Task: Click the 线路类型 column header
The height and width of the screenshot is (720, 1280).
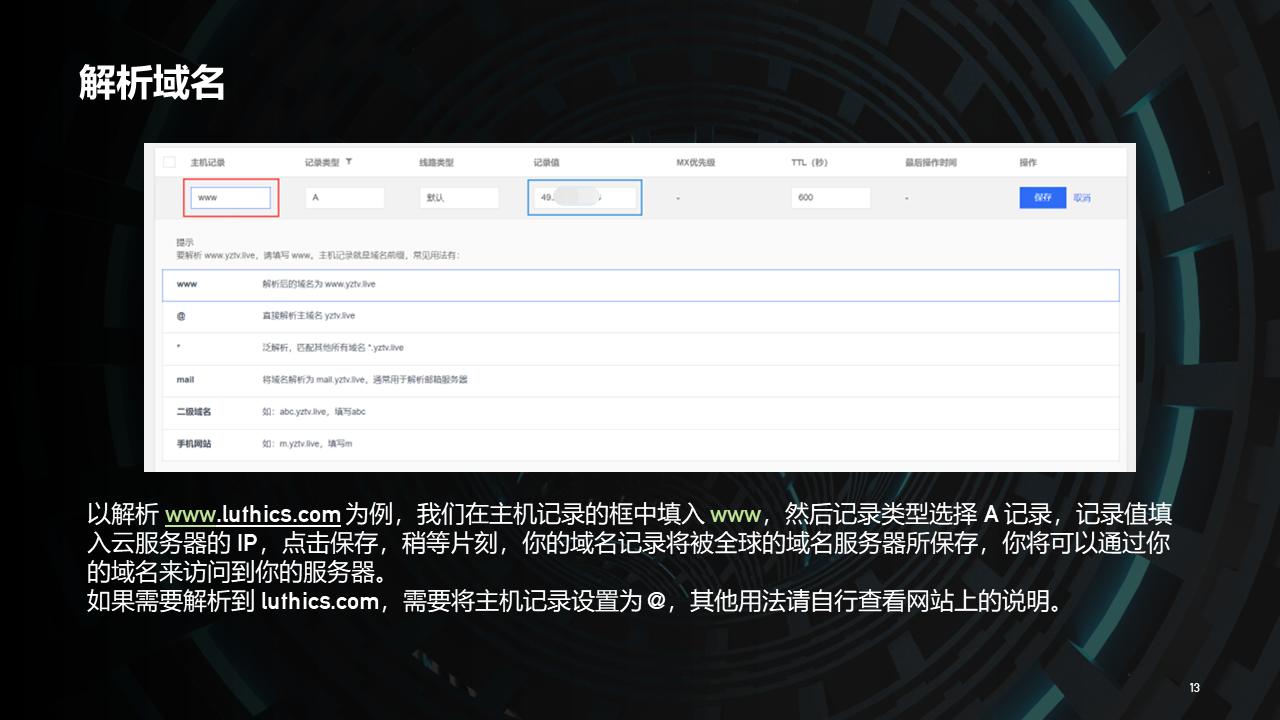Action: [437, 162]
